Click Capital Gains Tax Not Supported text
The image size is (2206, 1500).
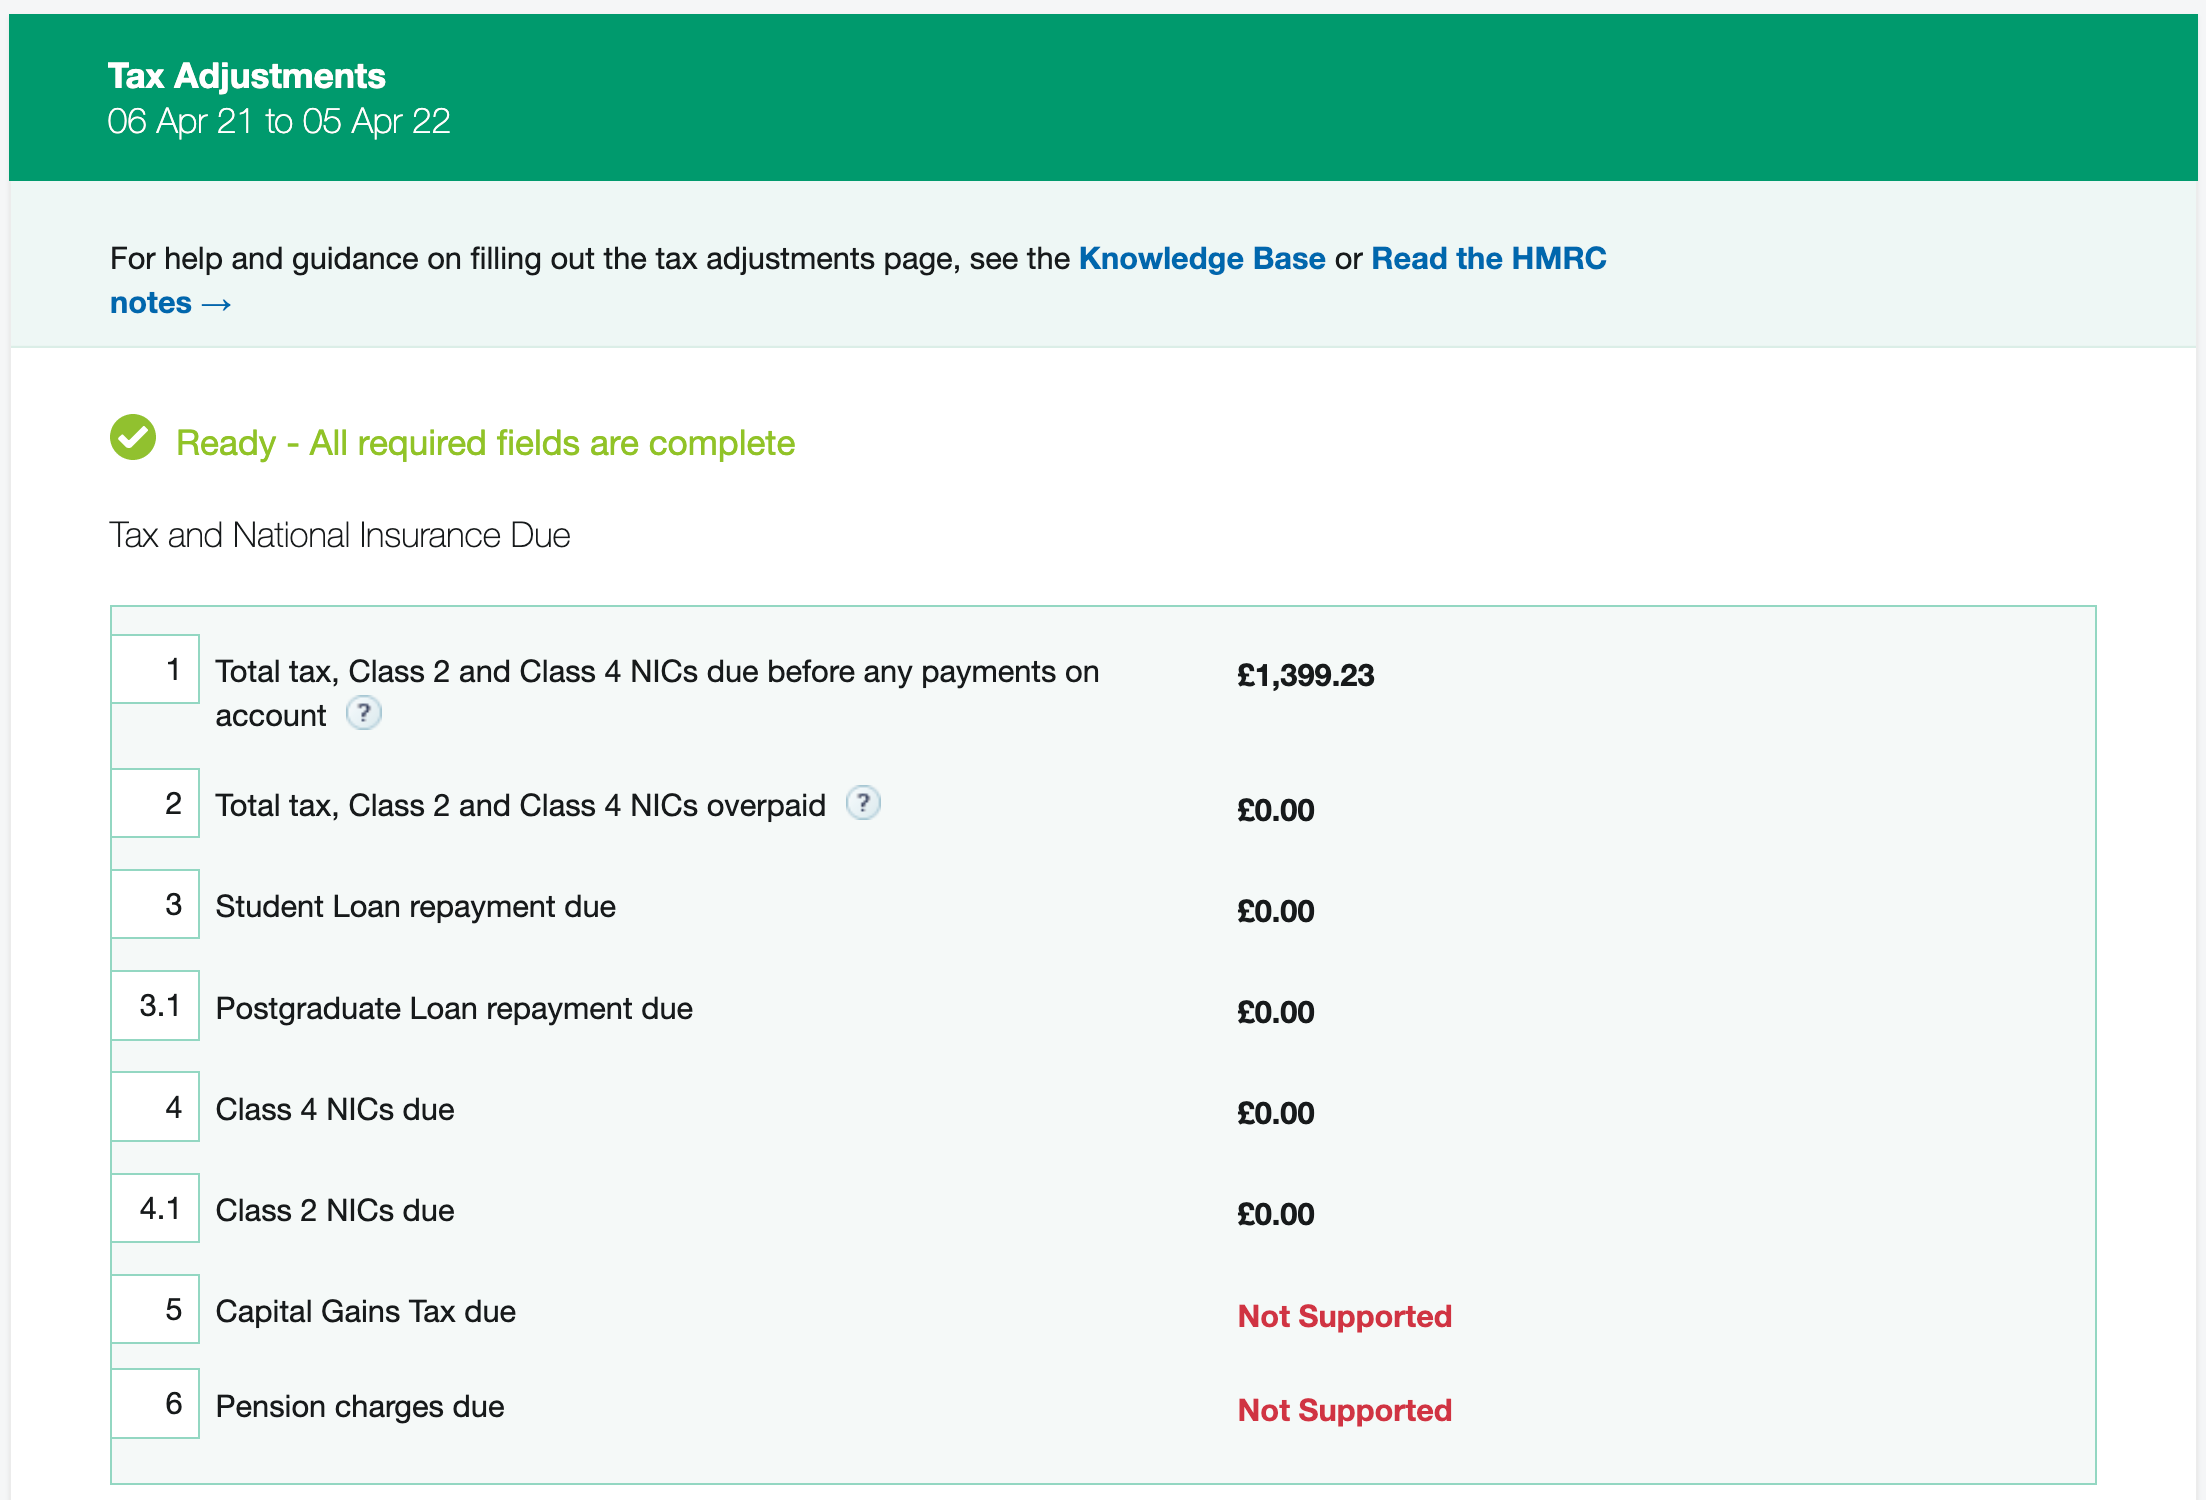(1344, 1316)
